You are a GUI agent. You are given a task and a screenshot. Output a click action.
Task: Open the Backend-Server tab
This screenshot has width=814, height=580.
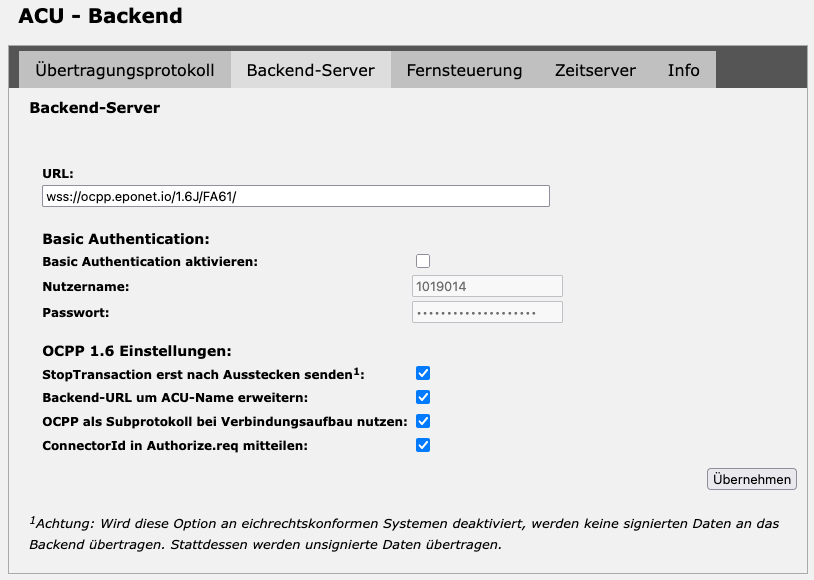[x=311, y=70]
